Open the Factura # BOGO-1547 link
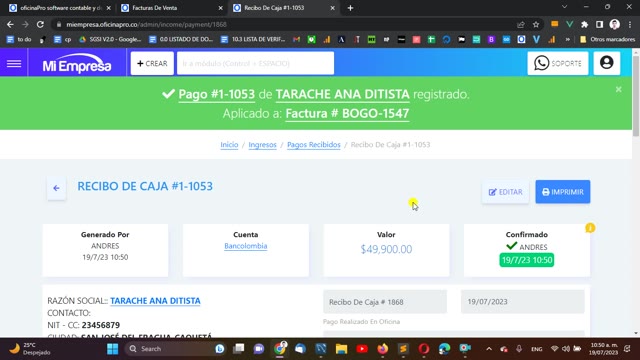The width and height of the screenshot is (640, 360). point(347,113)
